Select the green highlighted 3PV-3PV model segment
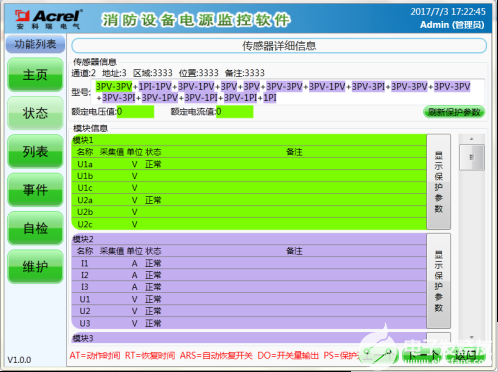Image resolution: width=498 pixels, height=372 pixels. (x=114, y=87)
